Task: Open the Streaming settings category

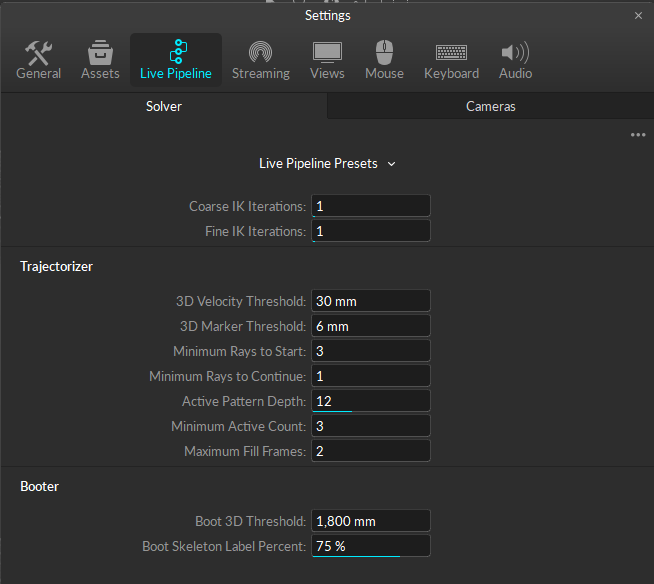Action: pyautogui.click(x=260, y=60)
